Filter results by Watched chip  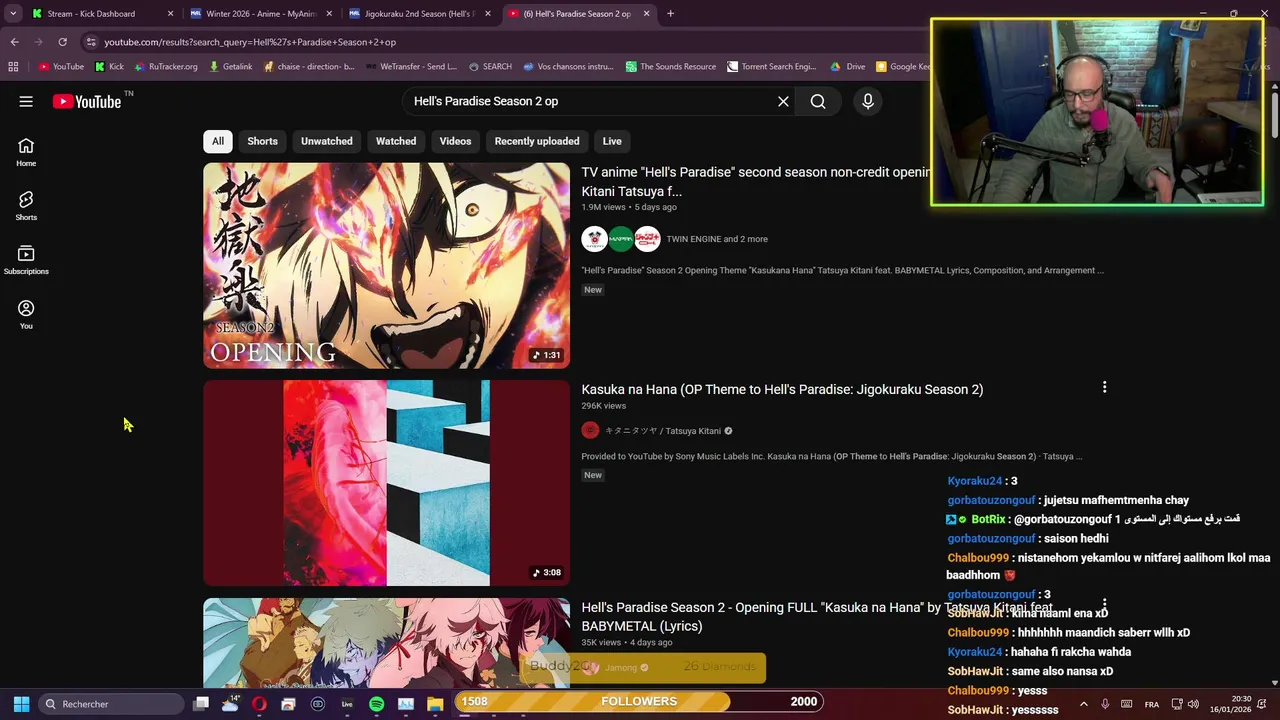[x=396, y=141]
